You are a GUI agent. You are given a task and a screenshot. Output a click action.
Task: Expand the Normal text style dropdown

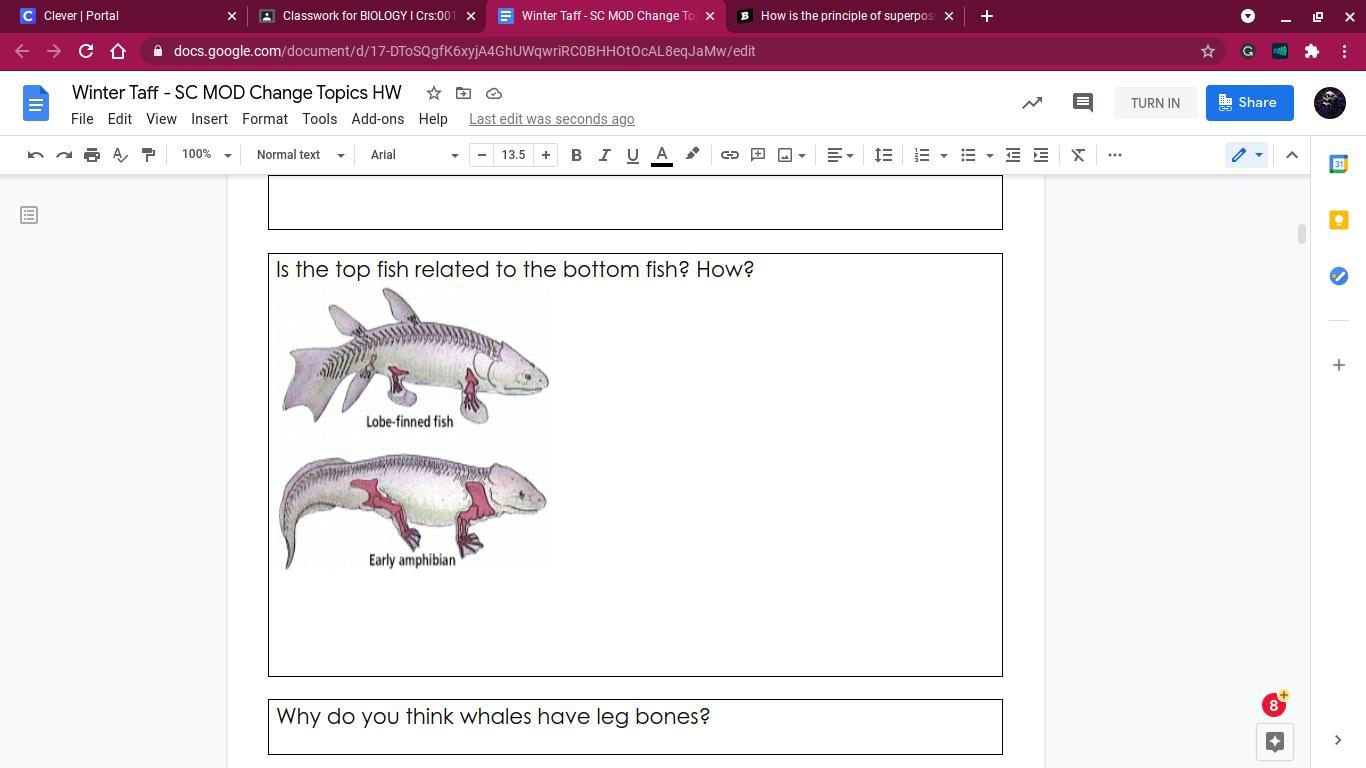pyautogui.click(x=300, y=155)
